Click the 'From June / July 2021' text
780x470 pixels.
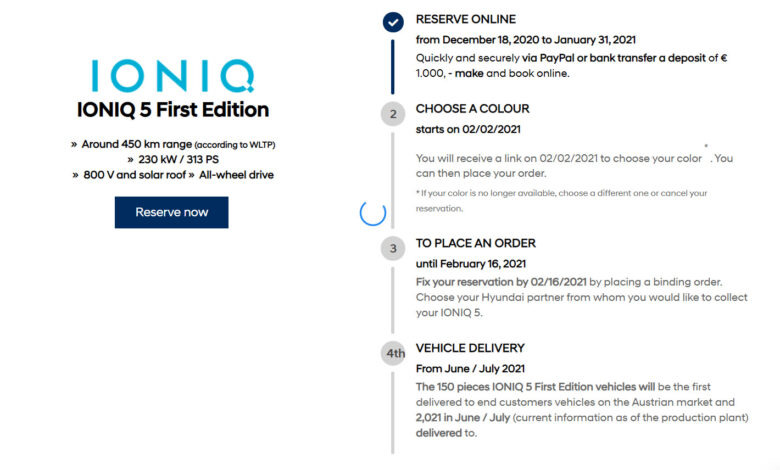click(x=470, y=369)
